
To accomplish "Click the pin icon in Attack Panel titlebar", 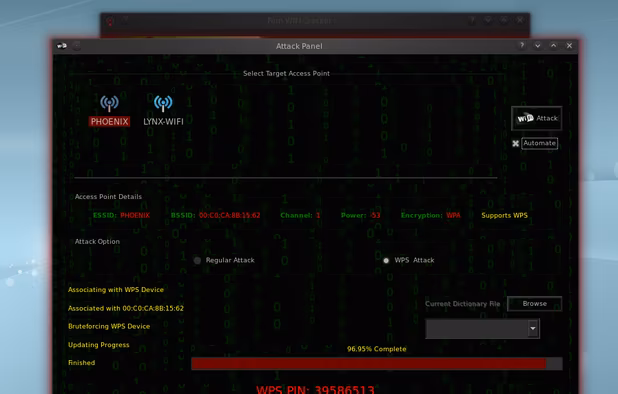I will click(x=77, y=46).
